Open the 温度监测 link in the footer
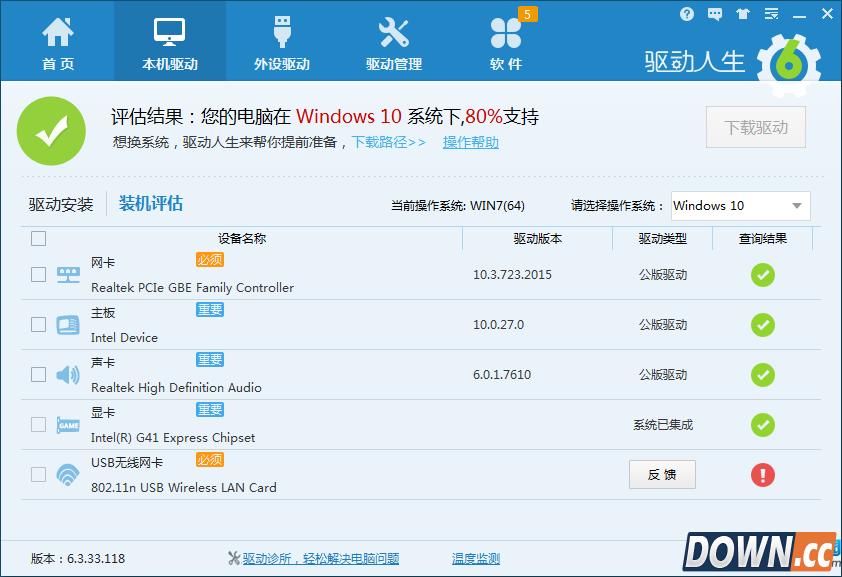Image resolution: width=842 pixels, height=577 pixels. [476, 559]
